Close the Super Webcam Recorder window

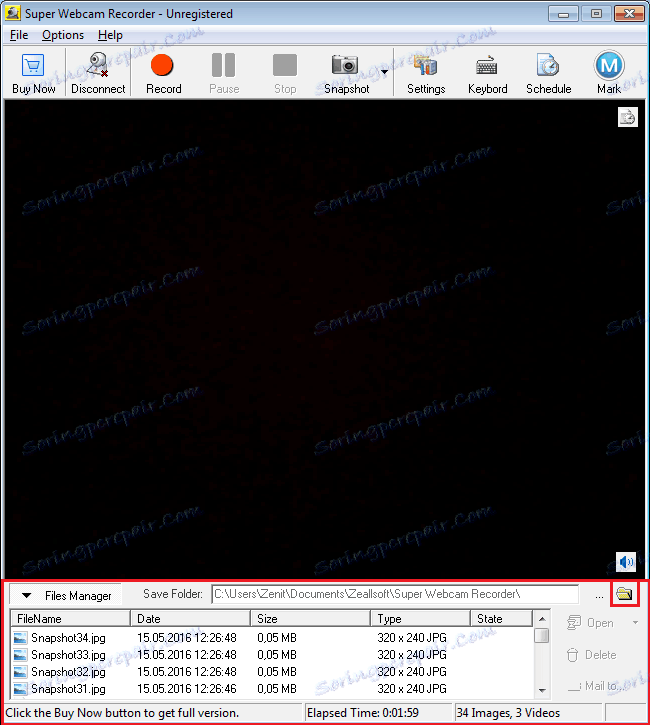(629, 14)
